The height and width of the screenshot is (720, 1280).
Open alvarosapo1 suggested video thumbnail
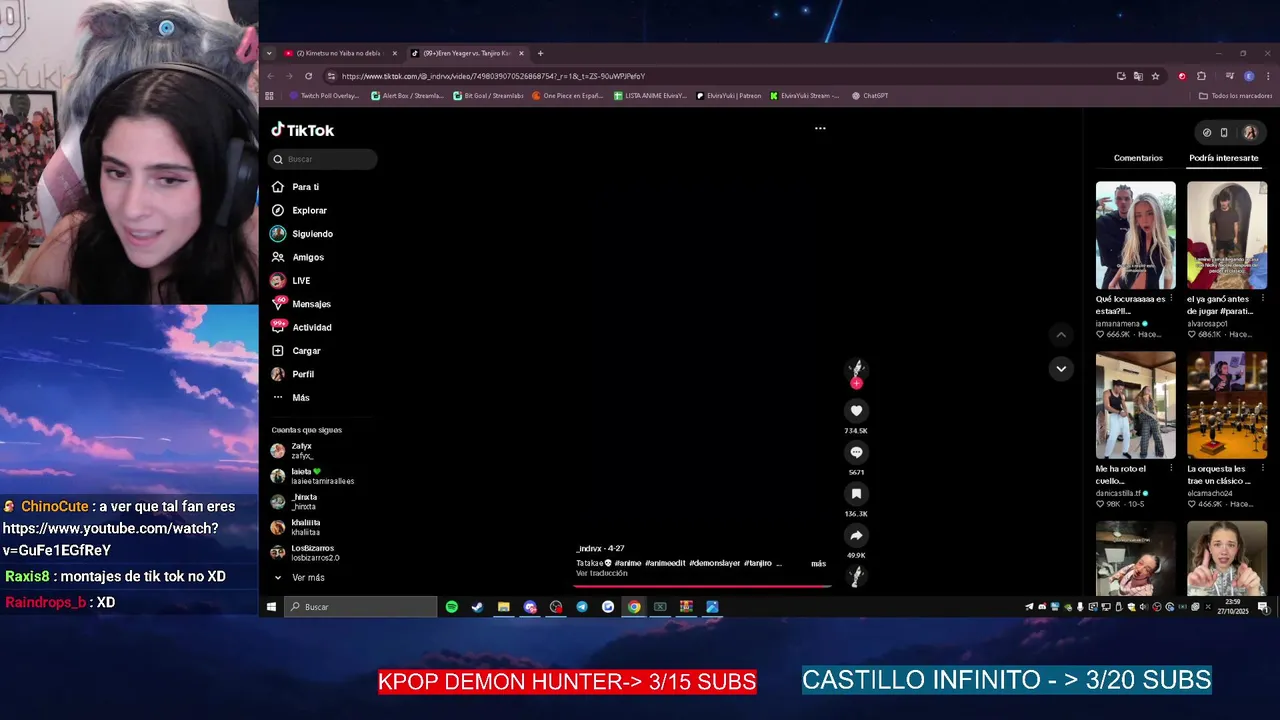(1227, 235)
